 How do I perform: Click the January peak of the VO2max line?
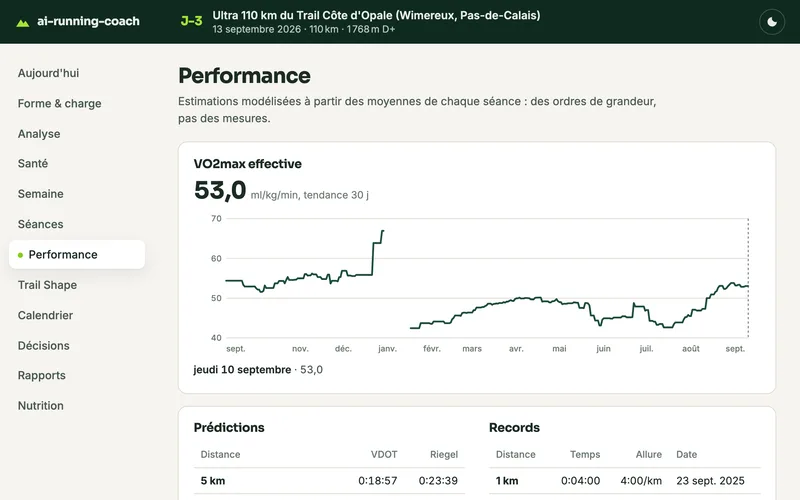(x=383, y=232)
